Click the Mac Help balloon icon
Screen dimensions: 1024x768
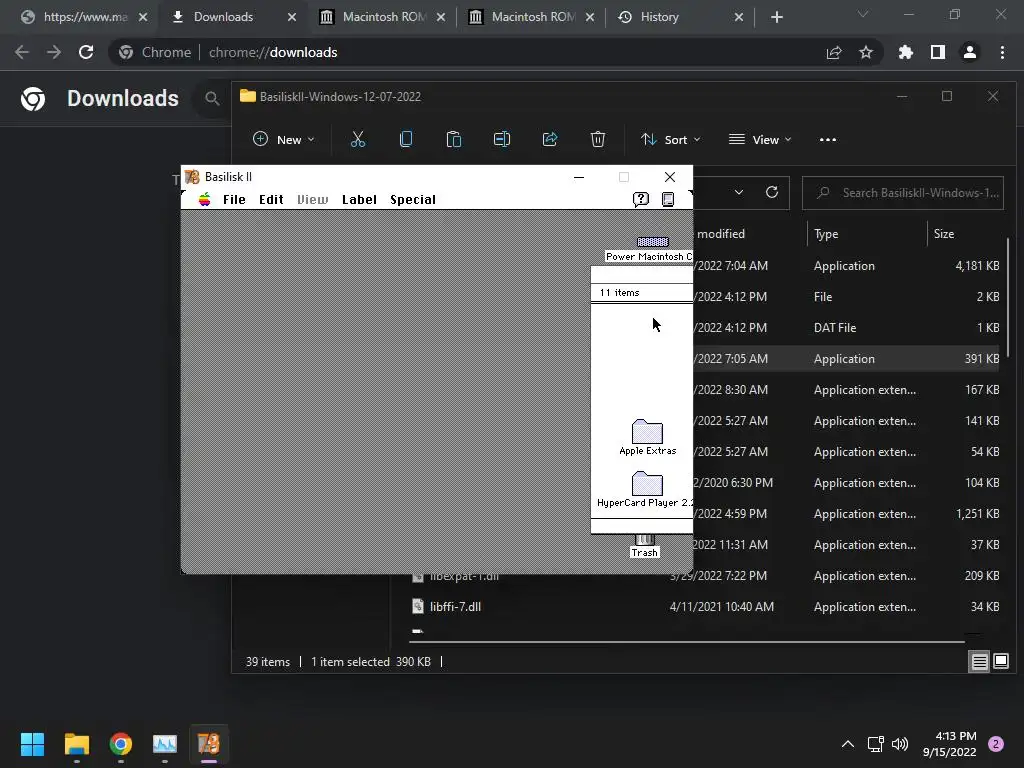tap(641, 199)
